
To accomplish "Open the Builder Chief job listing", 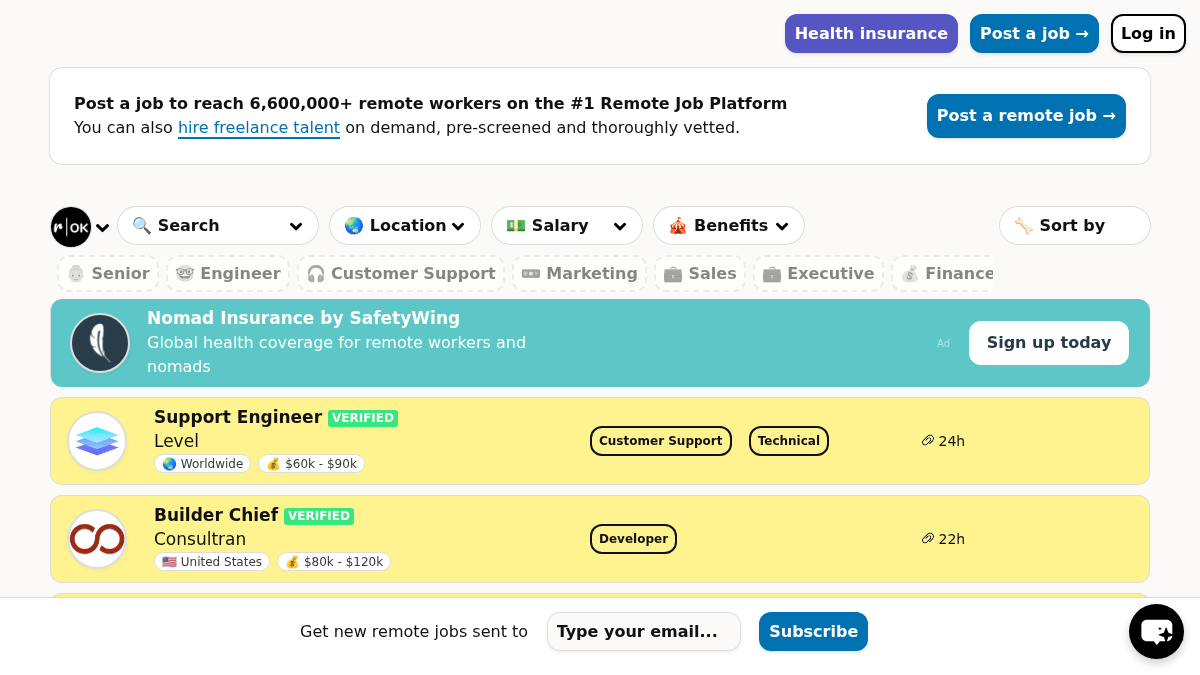I will [216, 515].
